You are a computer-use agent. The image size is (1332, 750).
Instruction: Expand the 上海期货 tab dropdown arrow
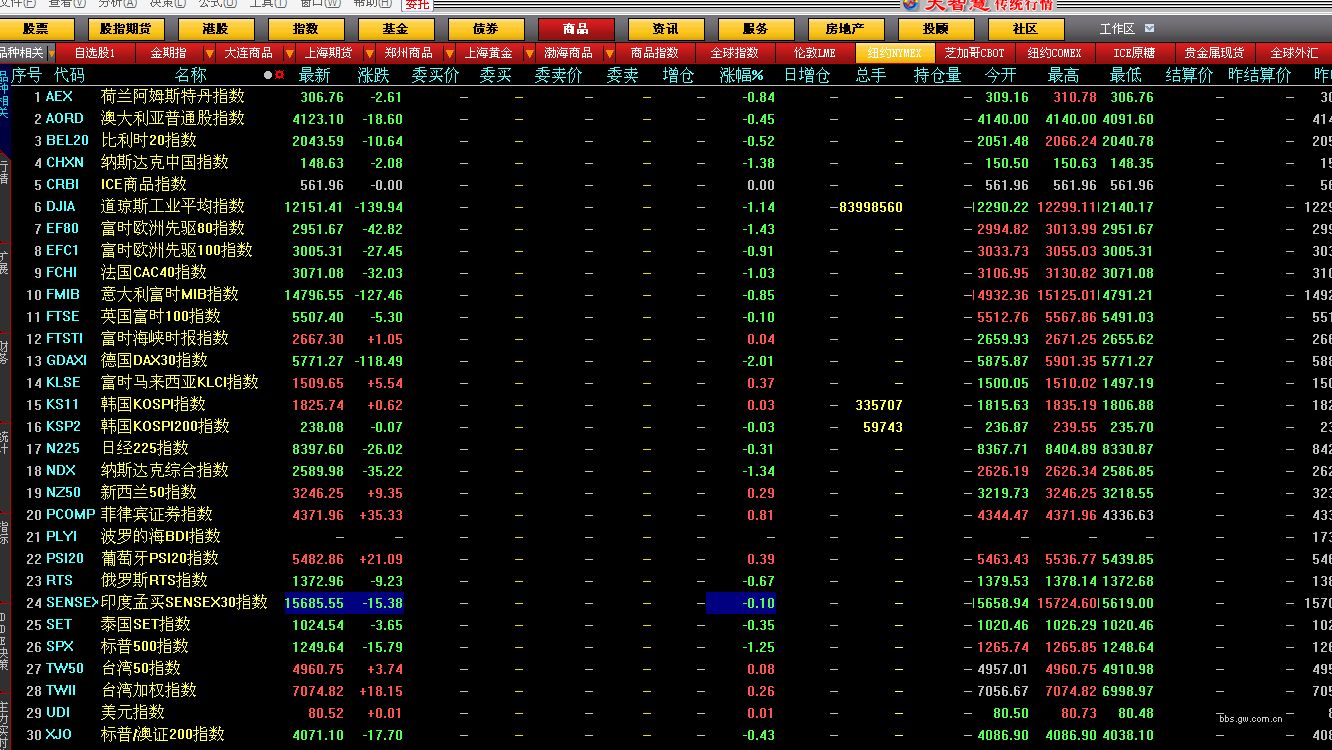pos(369,53)
